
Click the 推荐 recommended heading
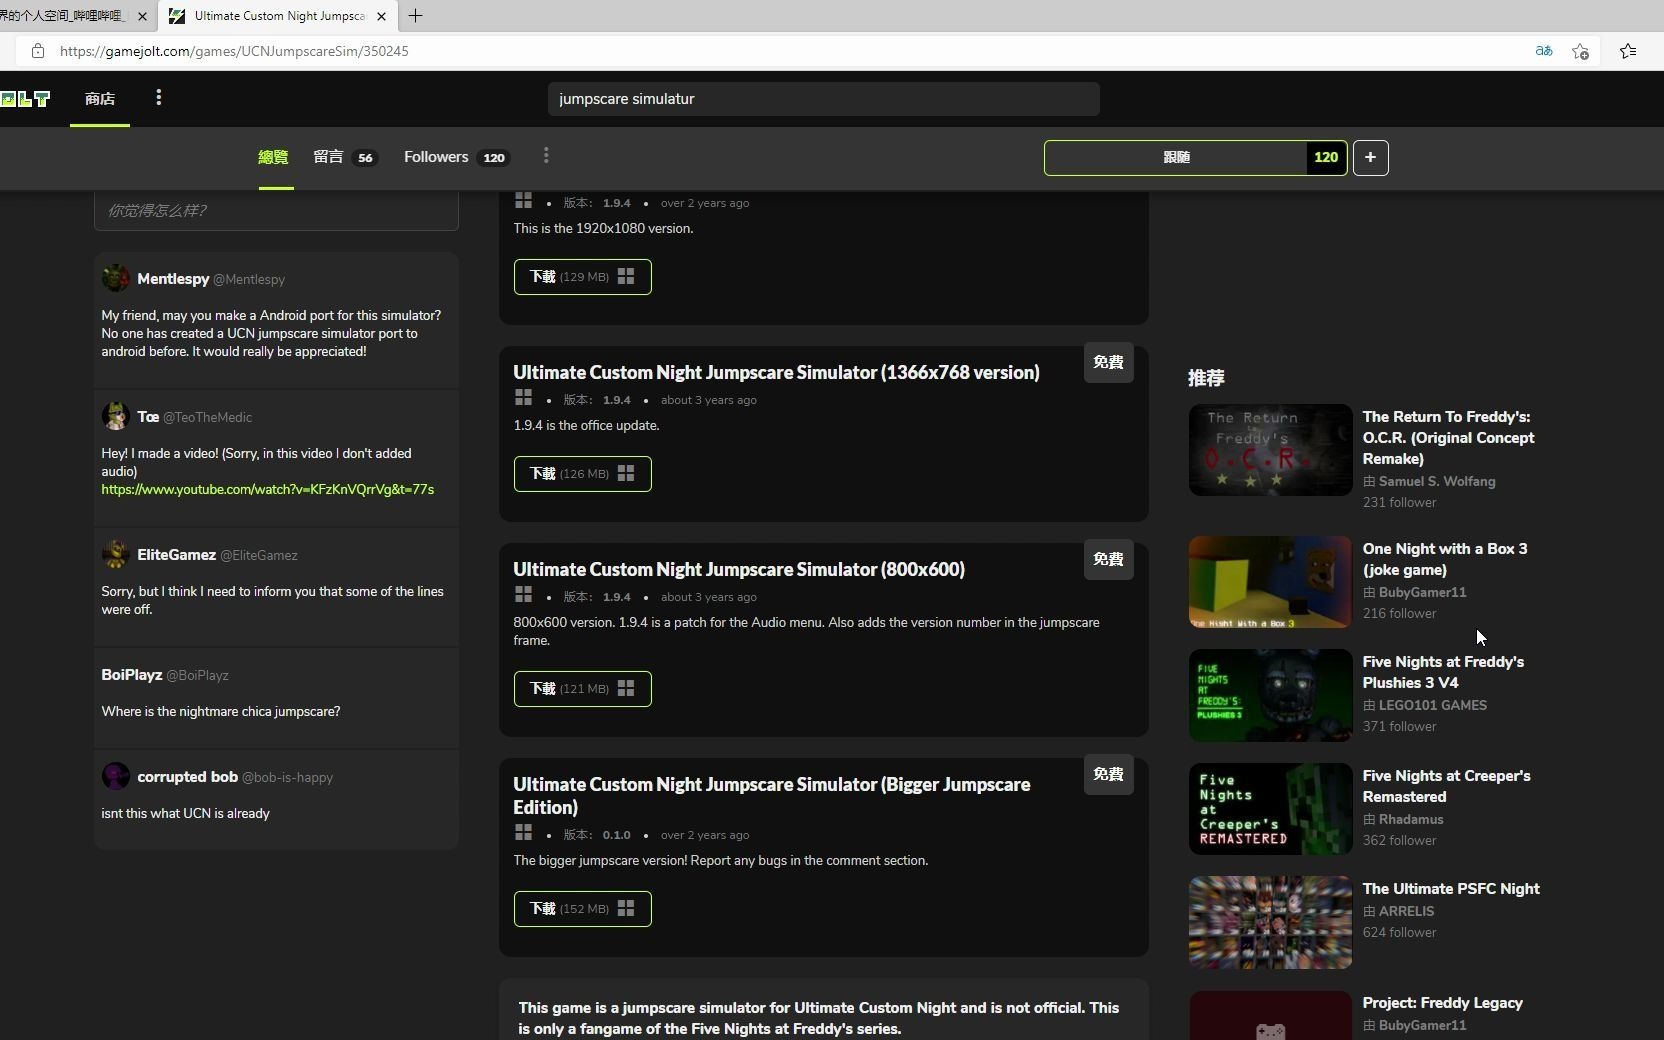1206,378
